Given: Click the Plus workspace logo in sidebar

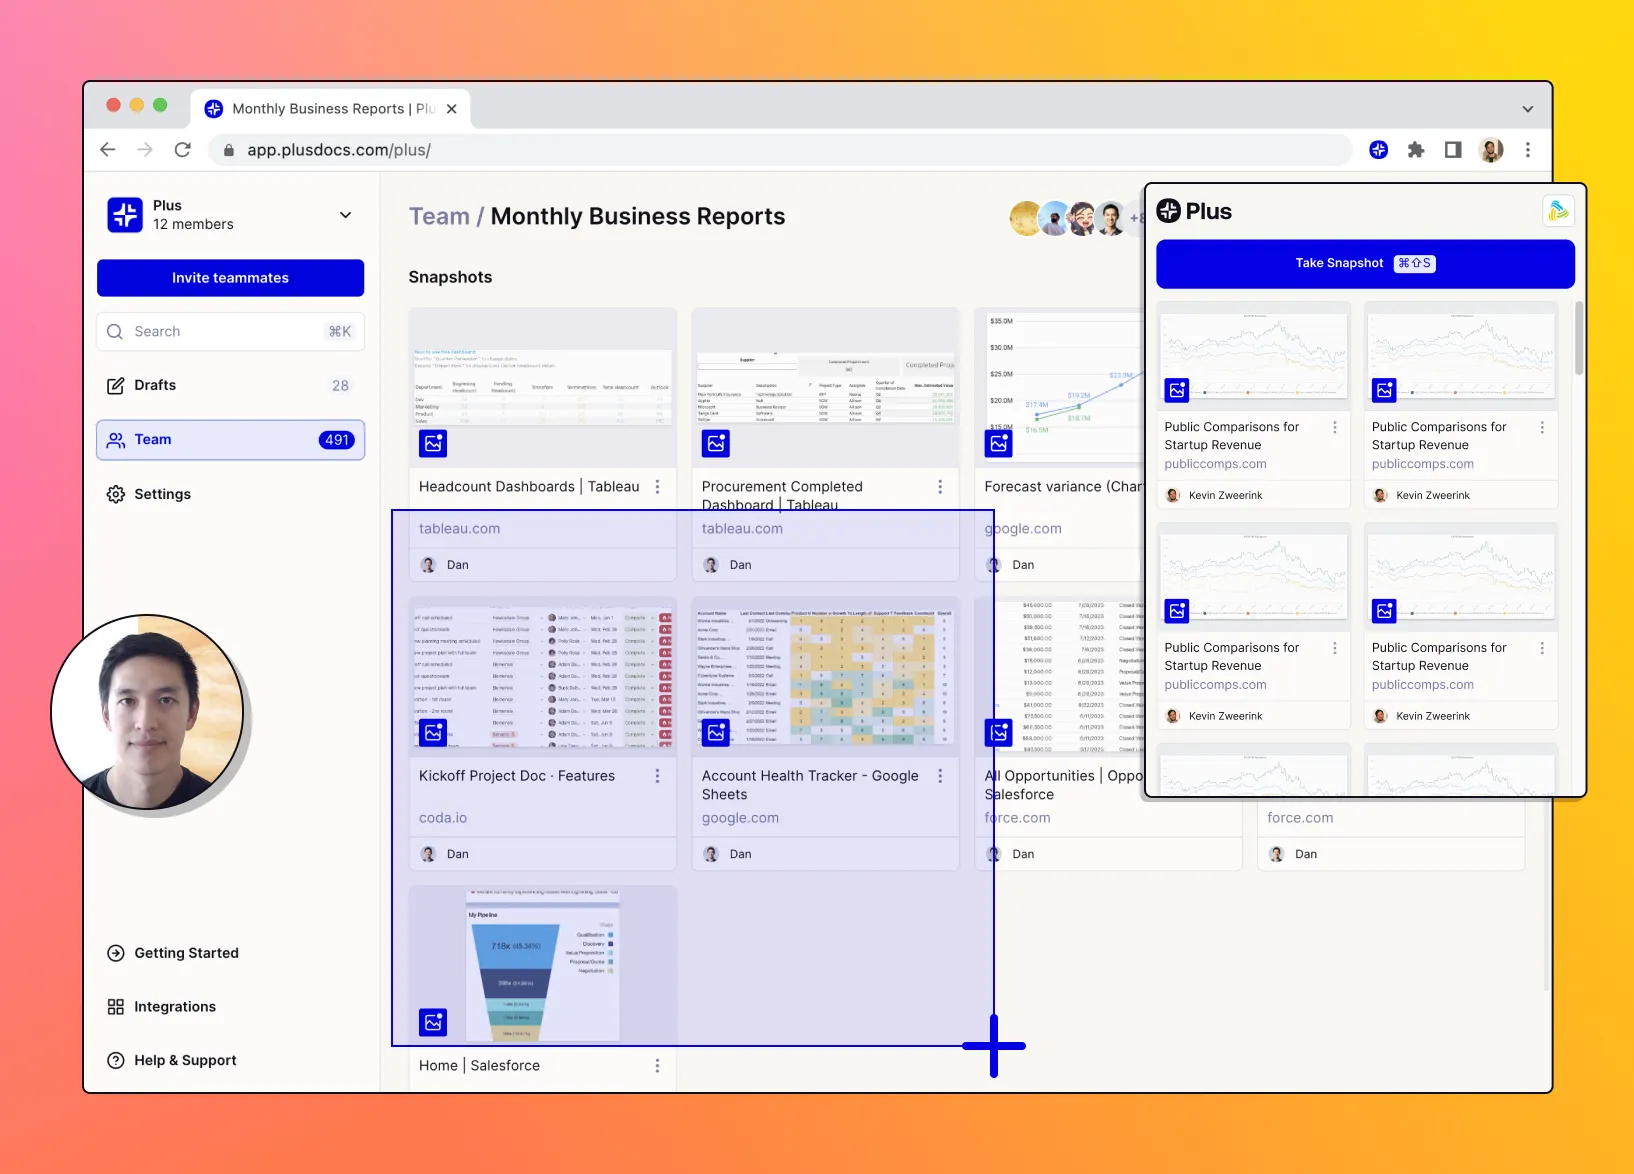Looking at the screenshot, I should [x=125, y=215].
